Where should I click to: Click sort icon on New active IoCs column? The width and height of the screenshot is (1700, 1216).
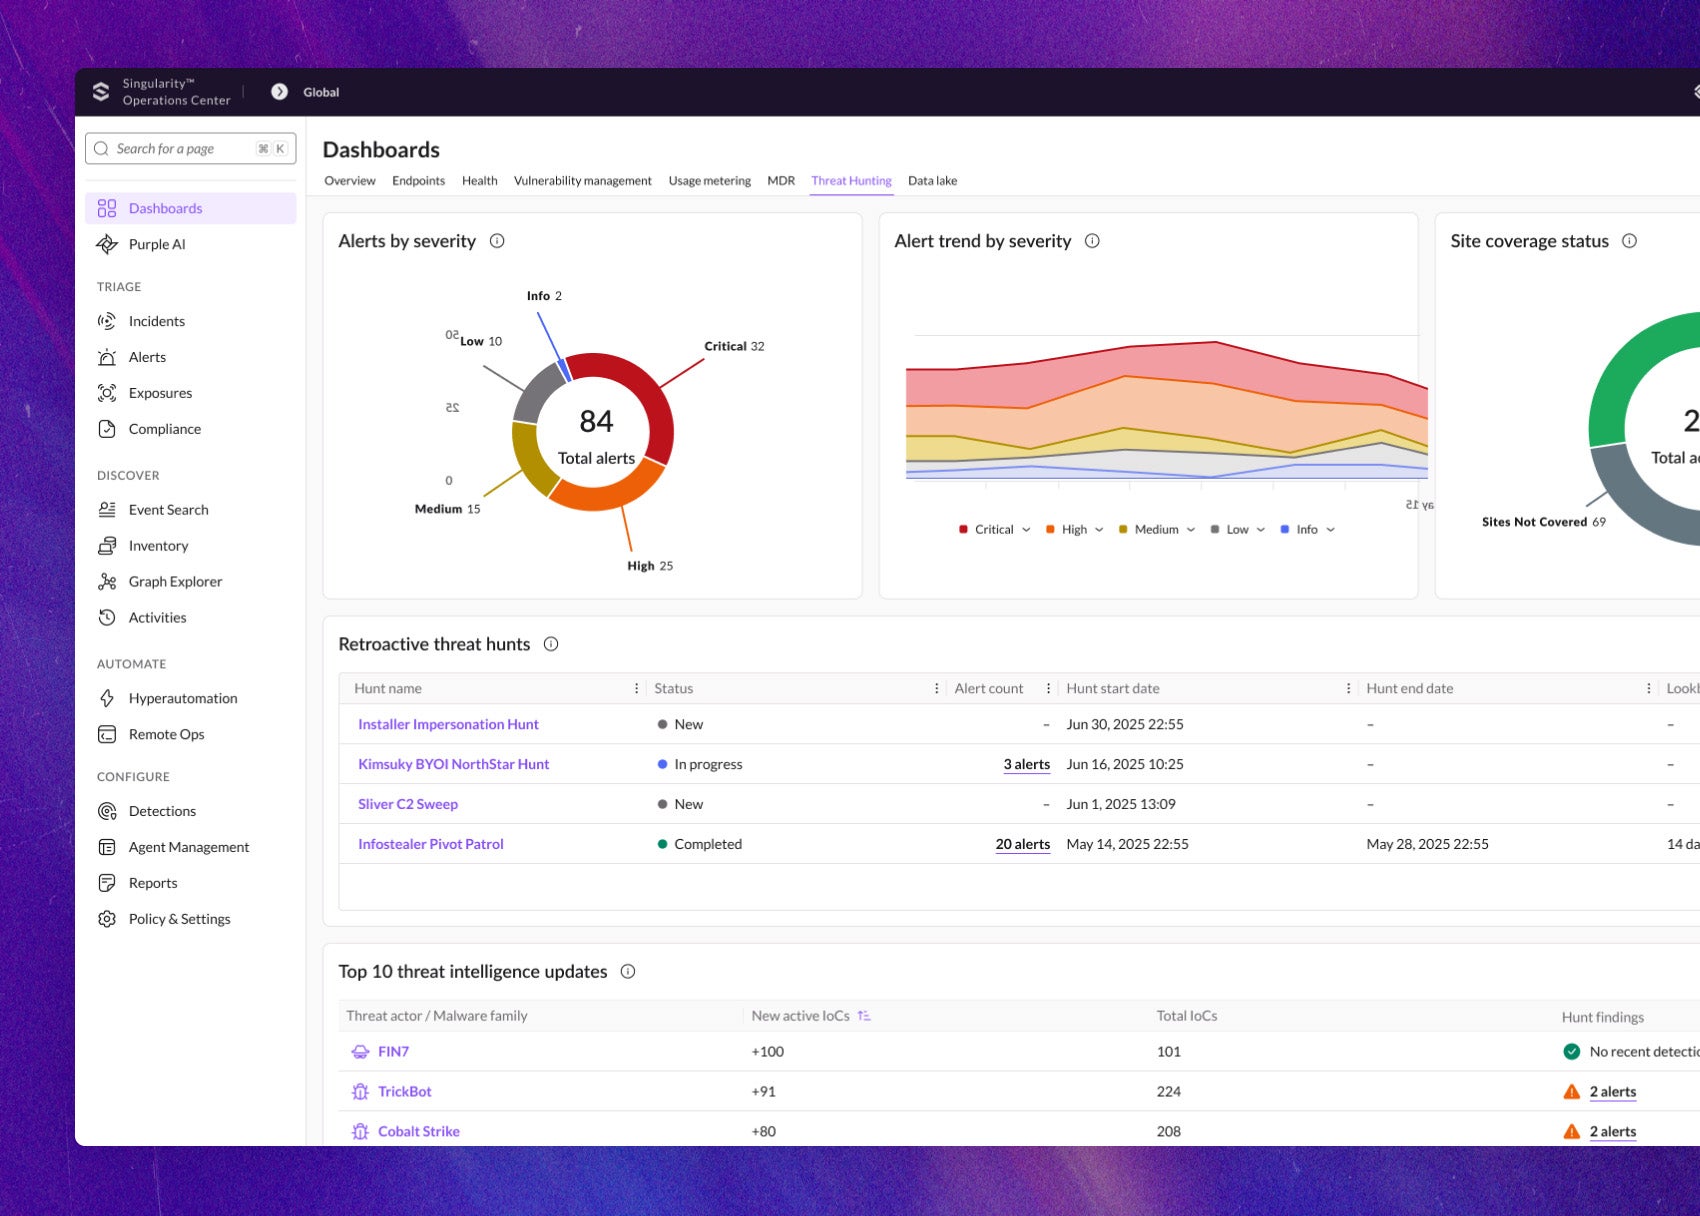point(864,1016)
